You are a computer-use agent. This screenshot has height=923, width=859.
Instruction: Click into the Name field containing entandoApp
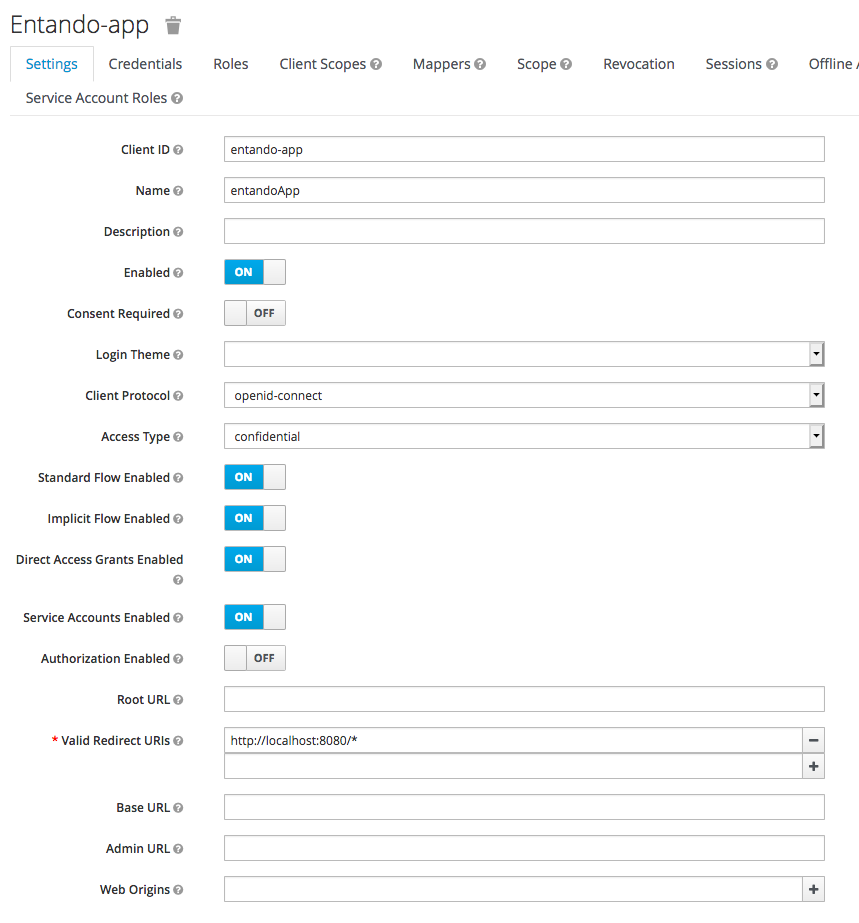pos(524,190)
